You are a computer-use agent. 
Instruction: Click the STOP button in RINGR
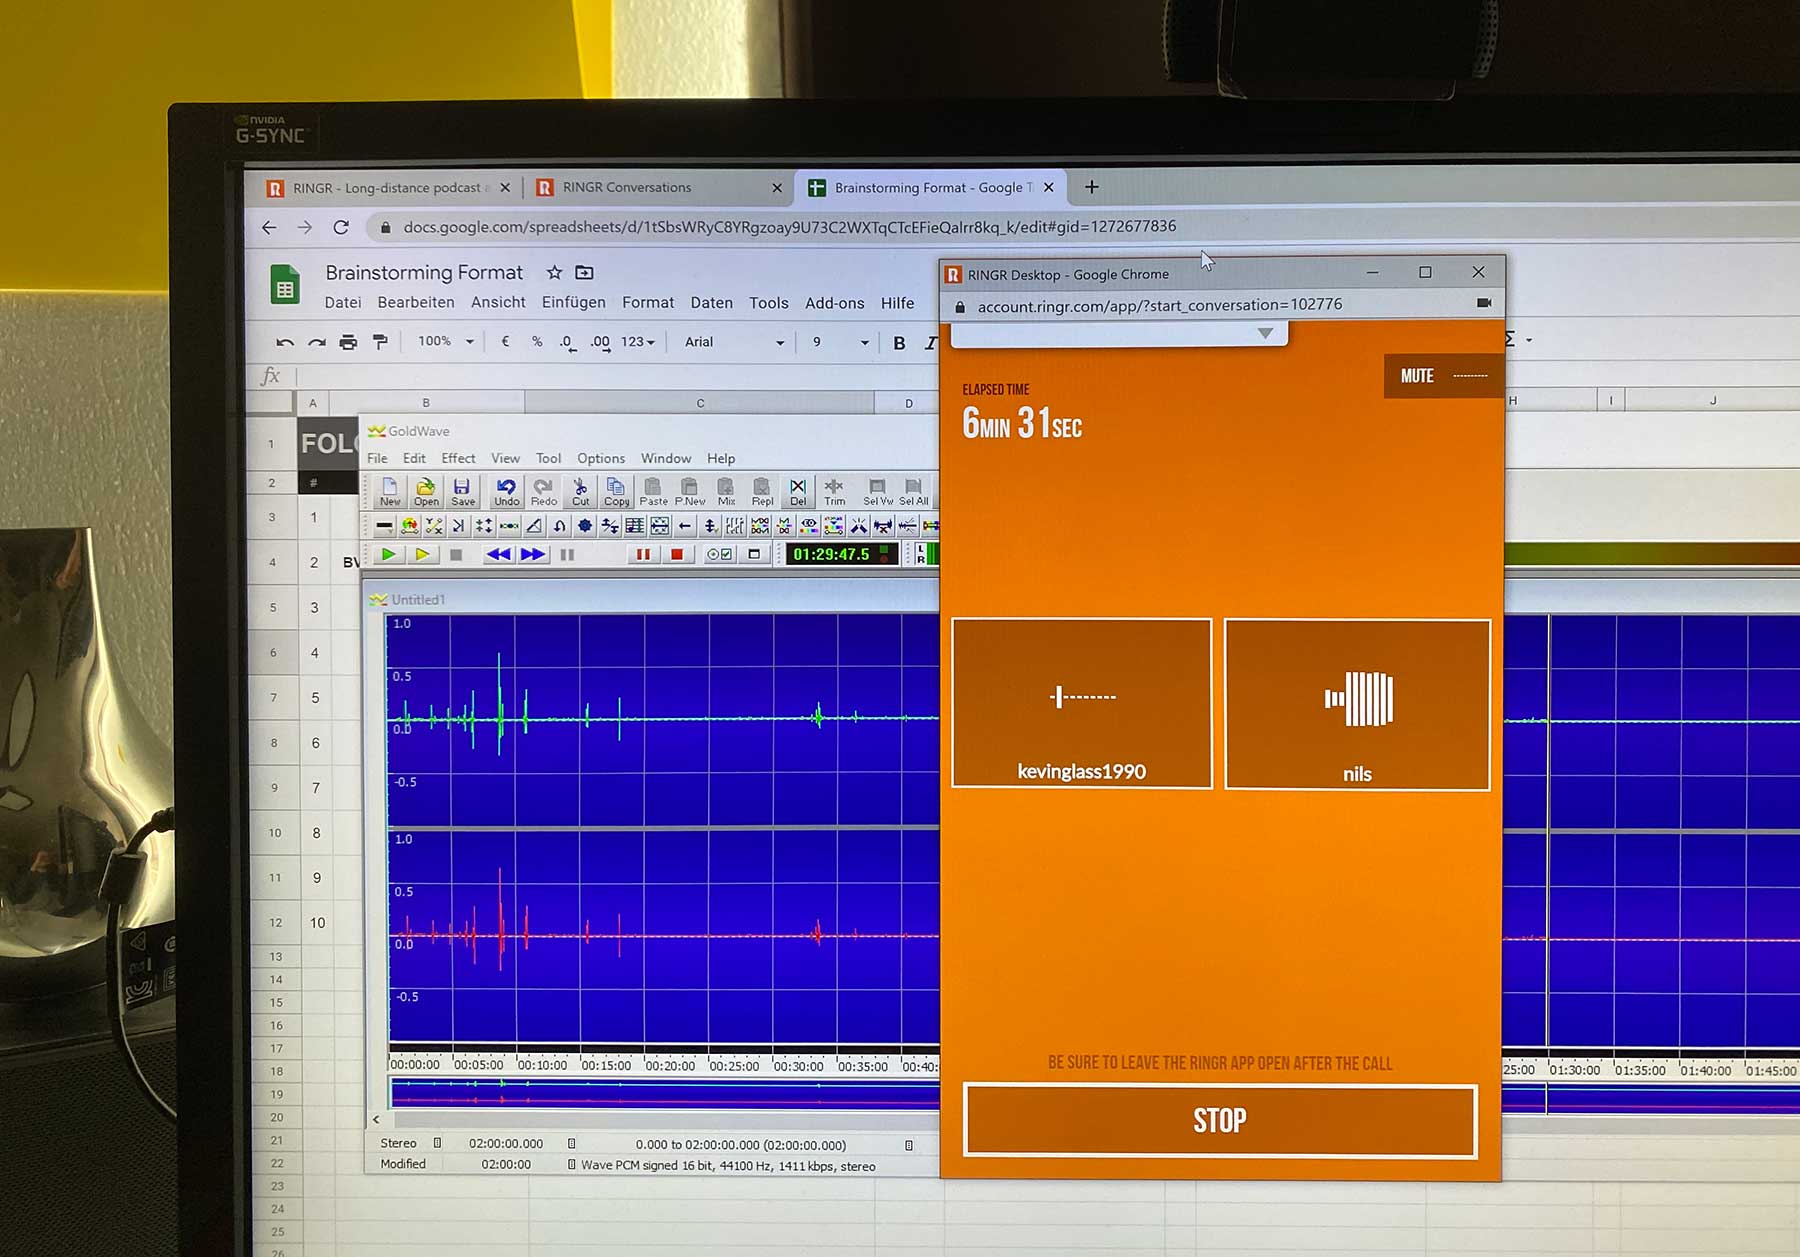pos(1220,1120)
